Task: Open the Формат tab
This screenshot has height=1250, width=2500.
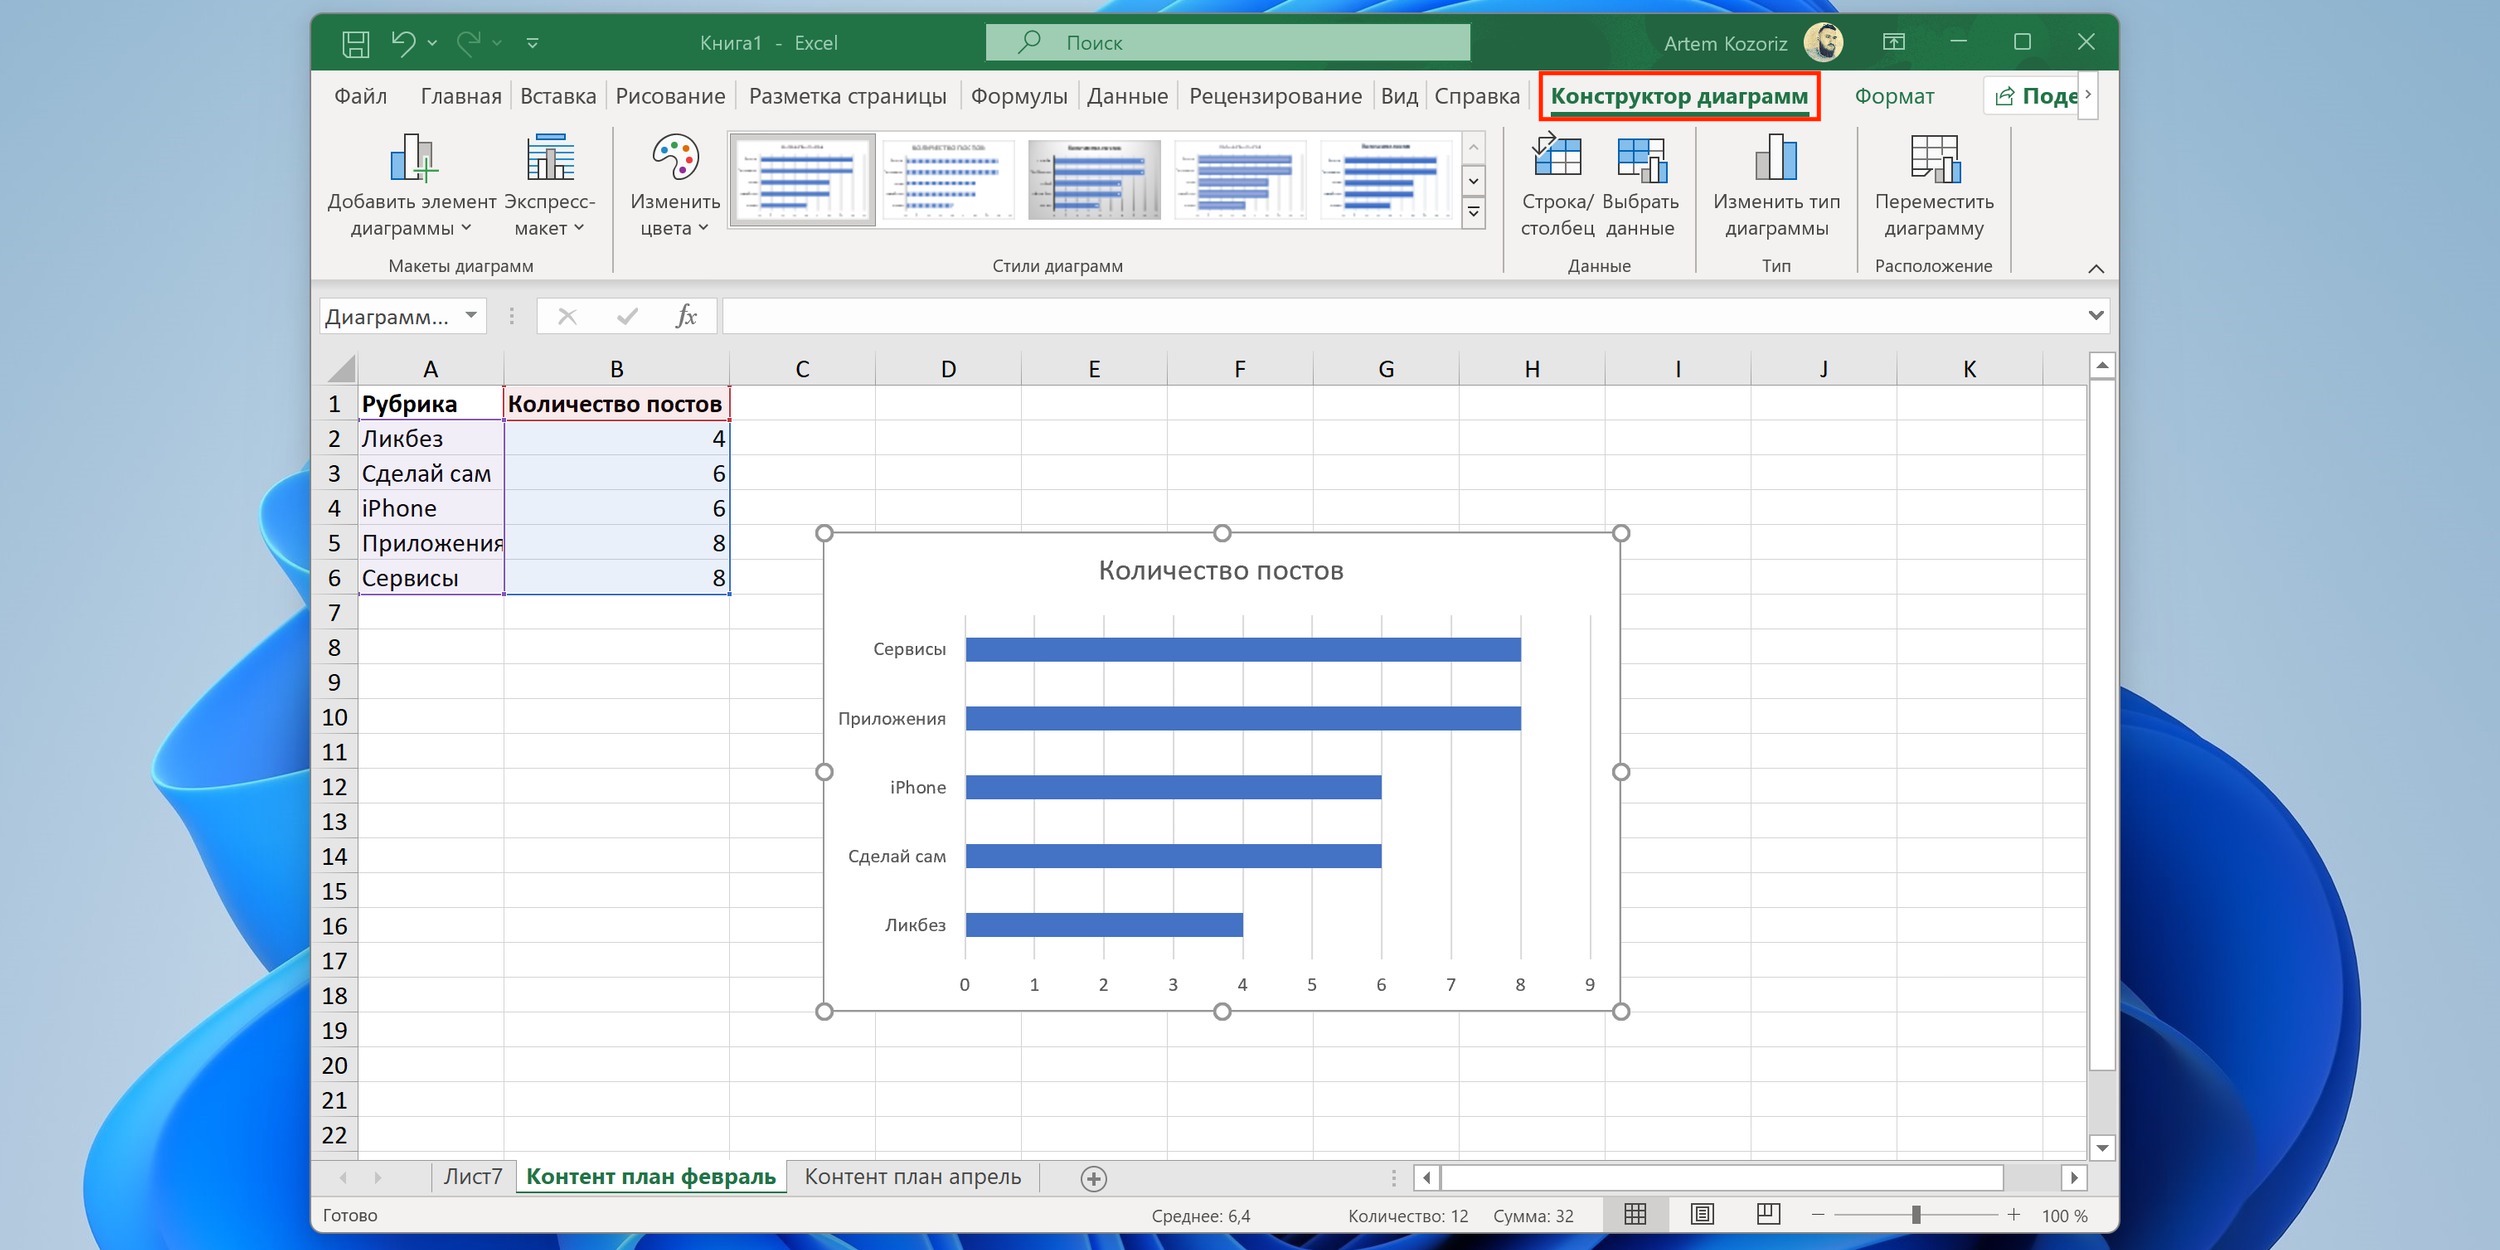Action: coord(1894,96)
